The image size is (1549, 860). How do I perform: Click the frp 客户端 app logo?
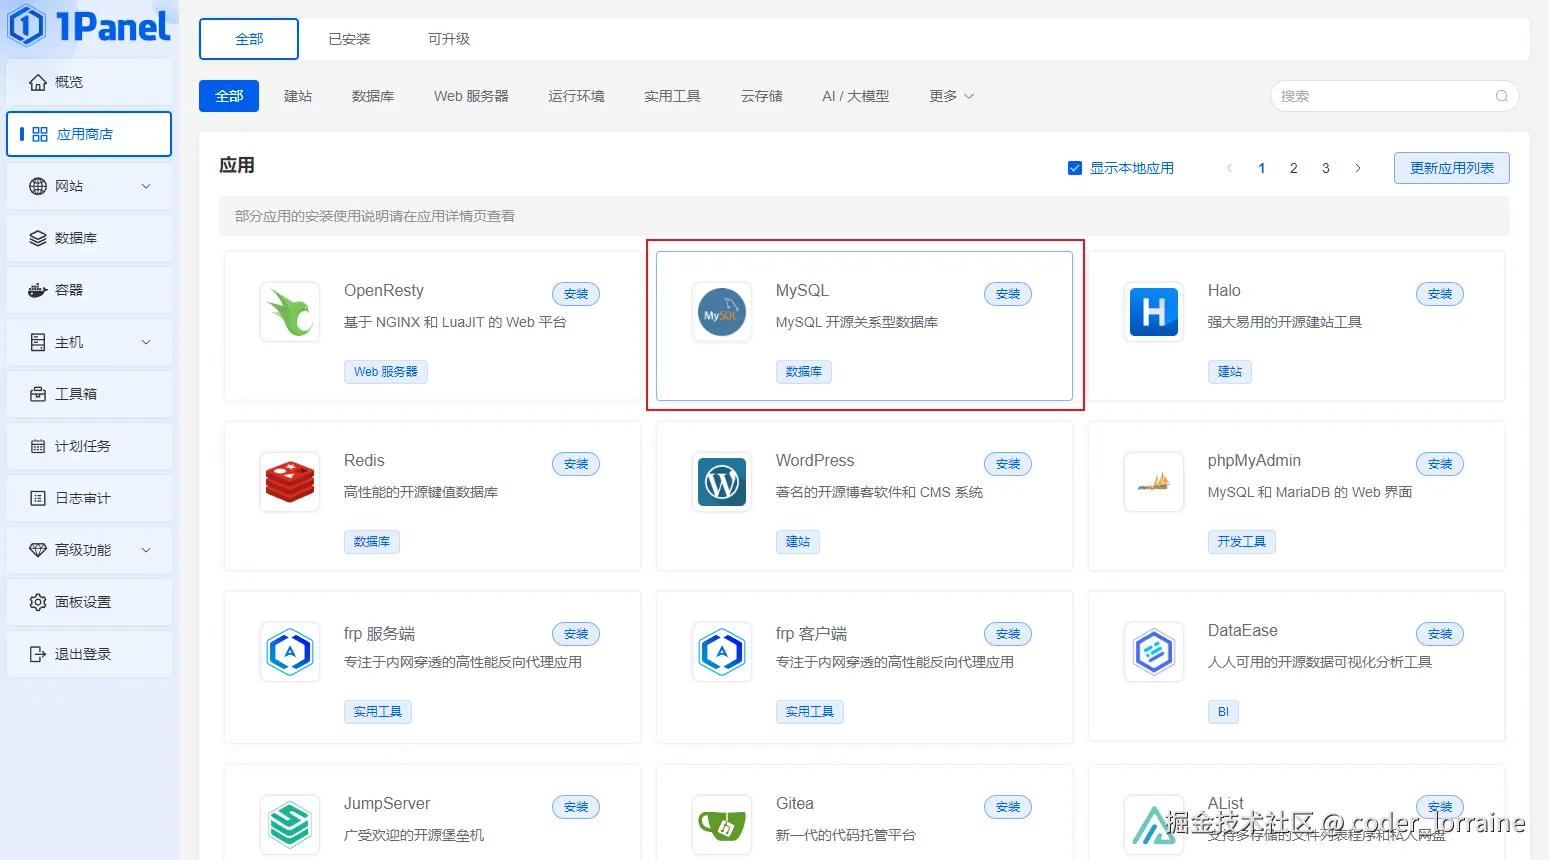(722, 652)
